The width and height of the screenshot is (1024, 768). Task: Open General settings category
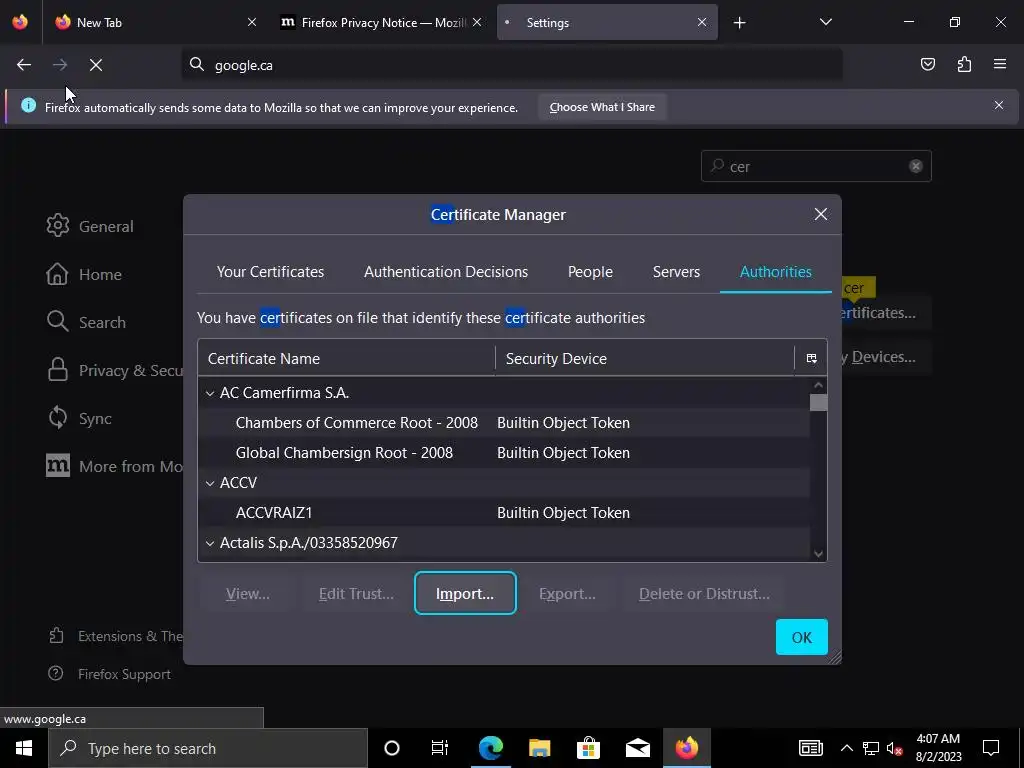[90, 226]
